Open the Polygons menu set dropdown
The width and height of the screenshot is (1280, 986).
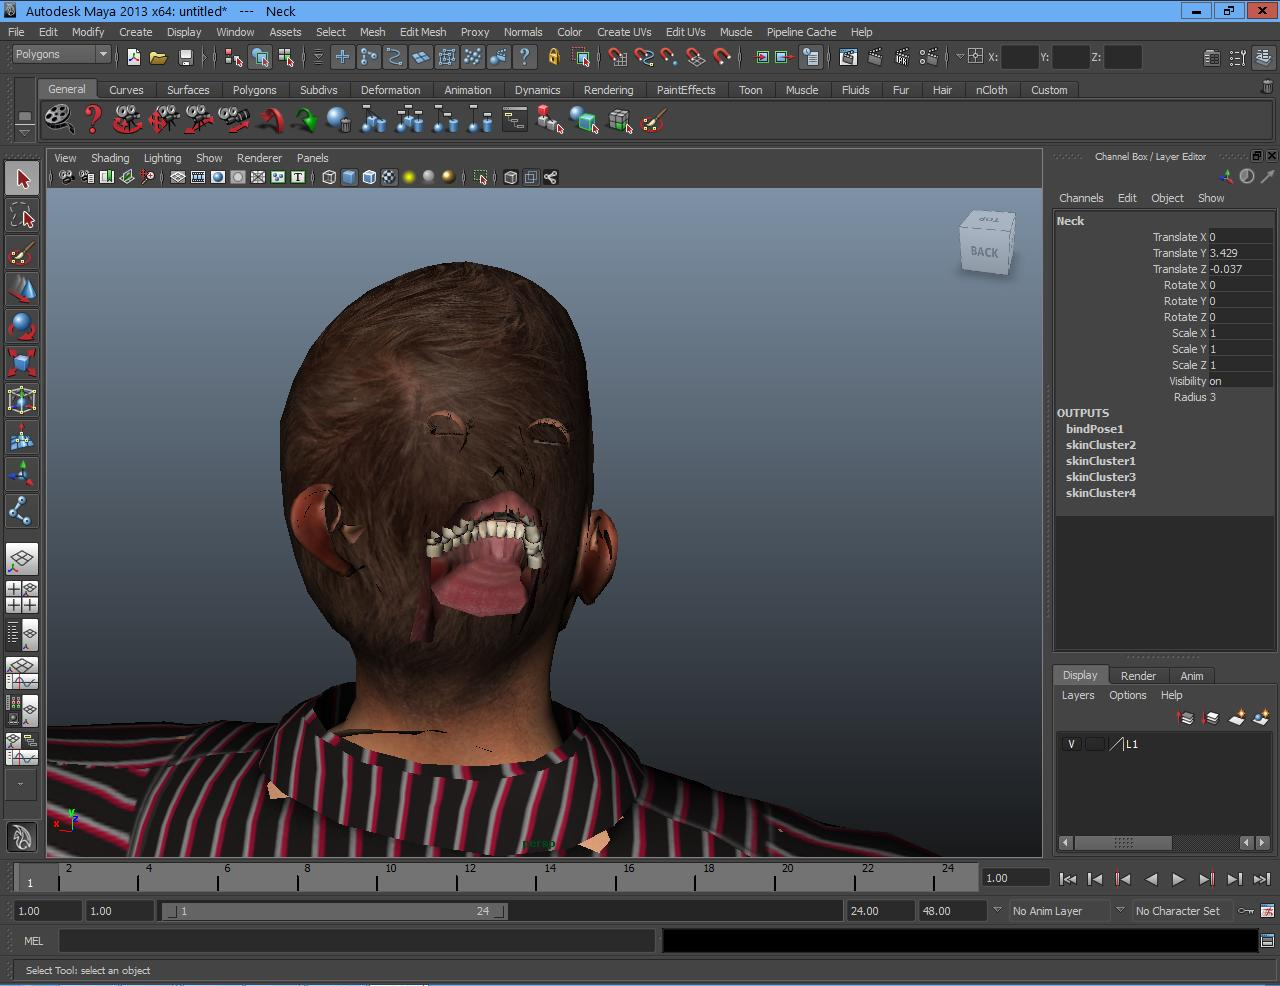click(60, 55)
